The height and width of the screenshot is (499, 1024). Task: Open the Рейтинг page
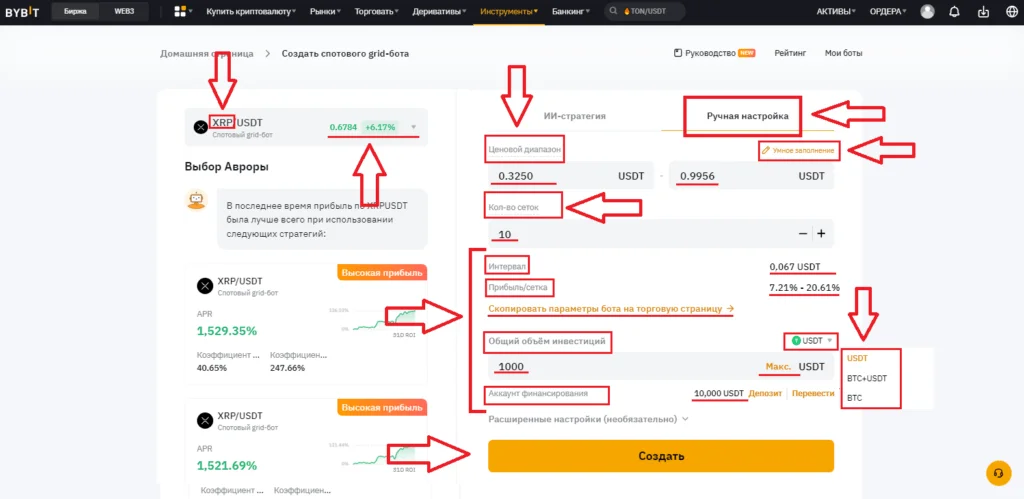pyautogui.click(x=790, y=53)
